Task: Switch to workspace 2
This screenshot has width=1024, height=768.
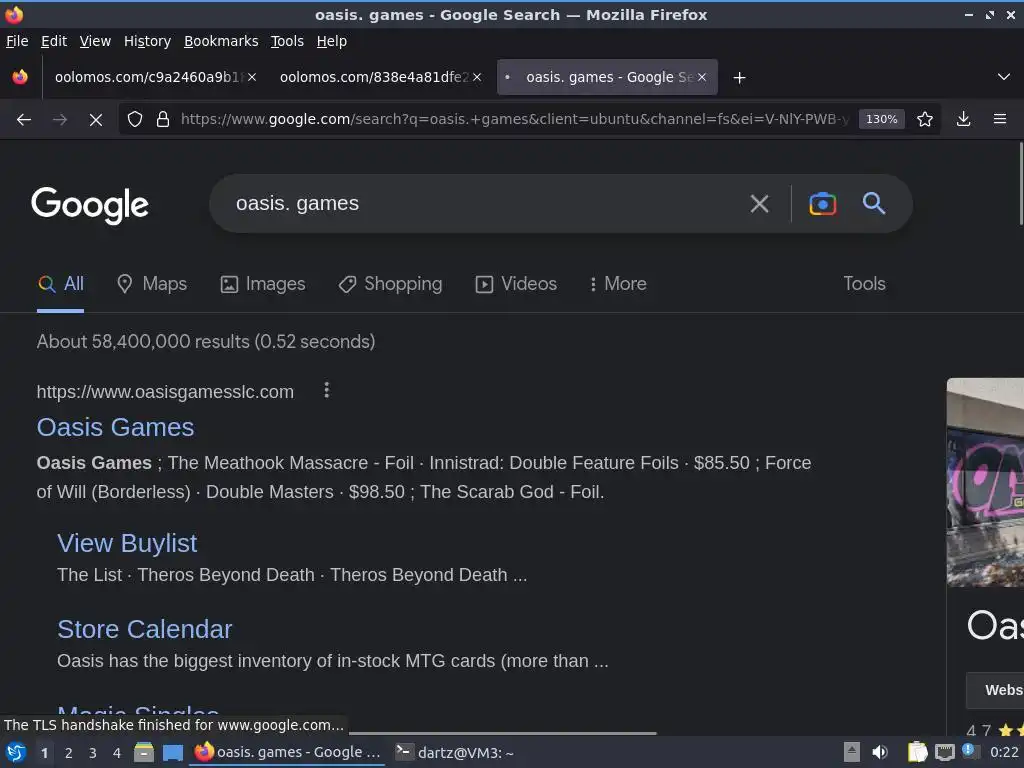Action: point(69,753)
